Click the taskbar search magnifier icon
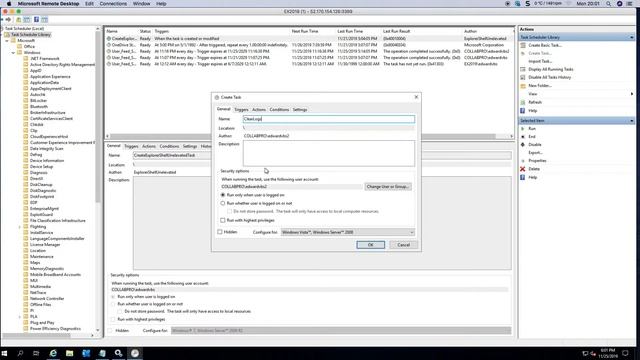640x360 pixels. click(x=20, y=353)
